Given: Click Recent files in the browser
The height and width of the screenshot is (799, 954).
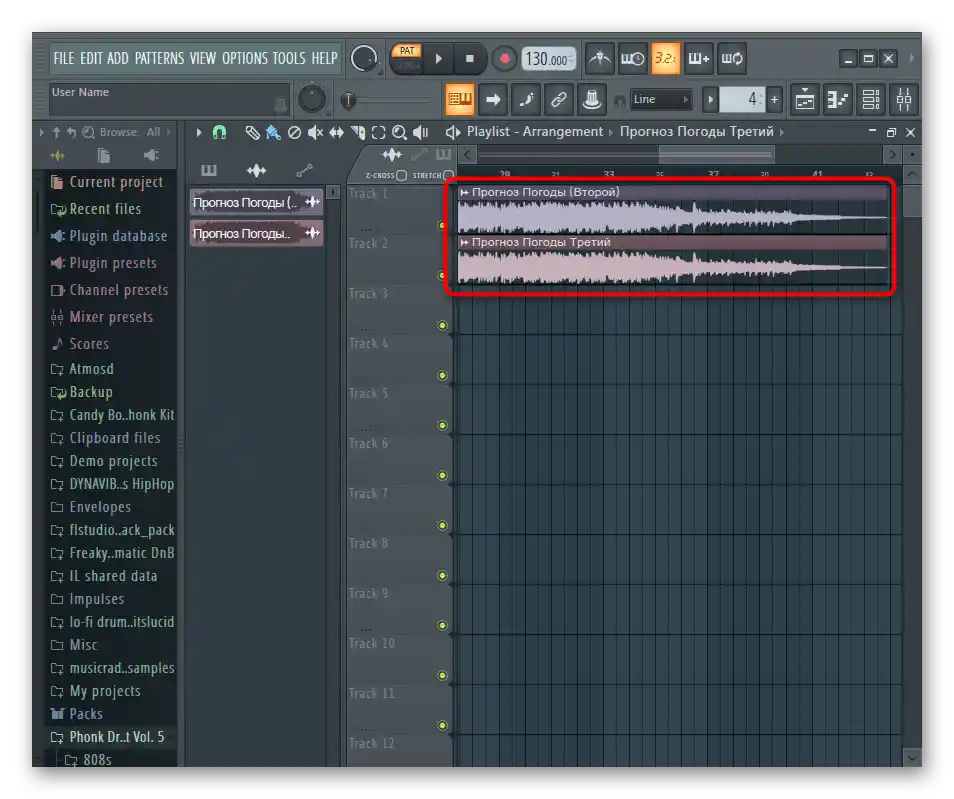Looking at the screenshot, I should (104, 209).
